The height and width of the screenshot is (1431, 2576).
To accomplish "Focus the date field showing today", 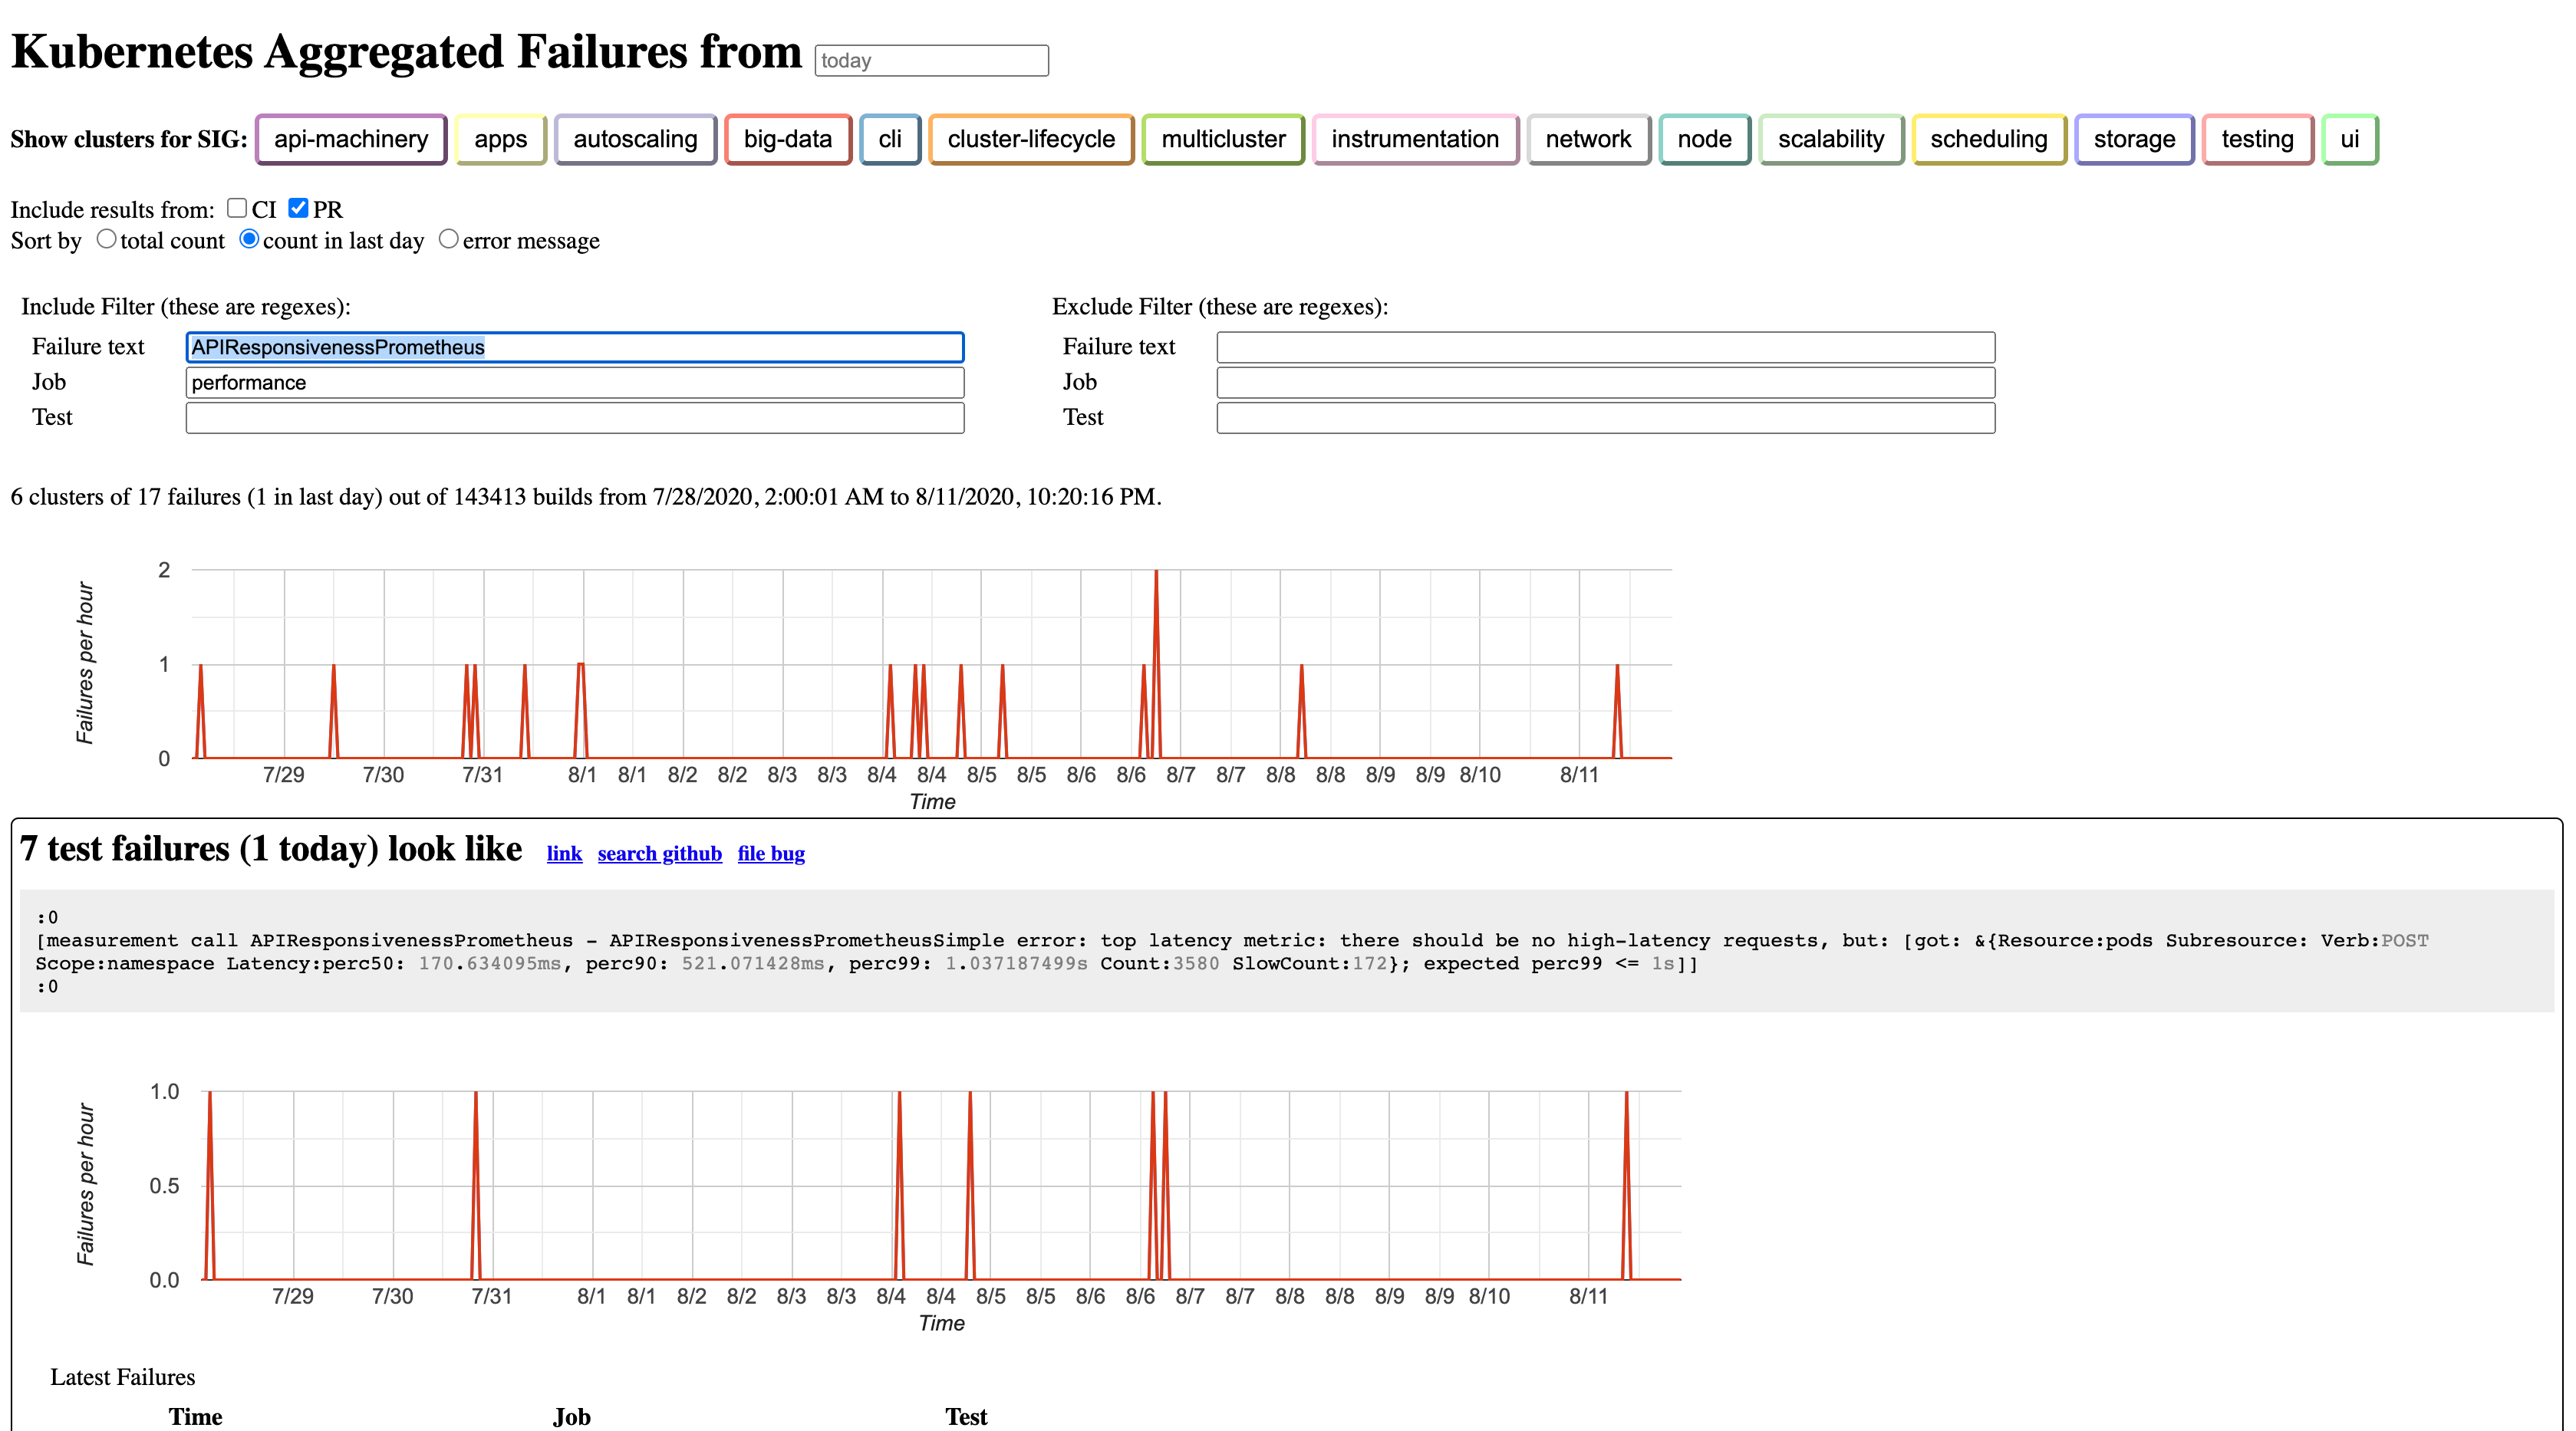I will pos(931,60).
